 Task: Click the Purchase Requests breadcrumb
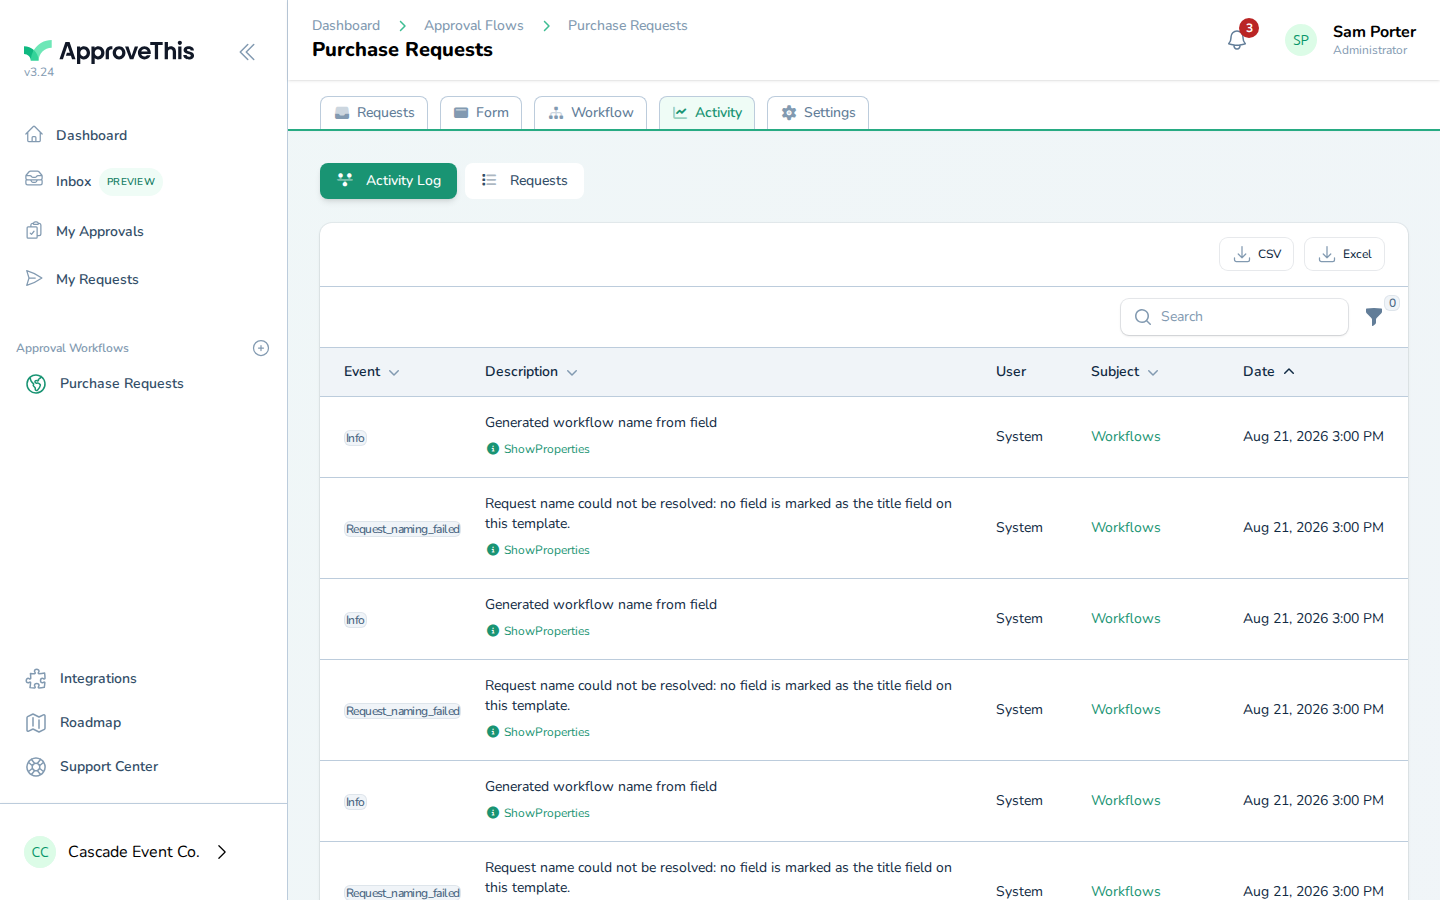click(628, 25)
